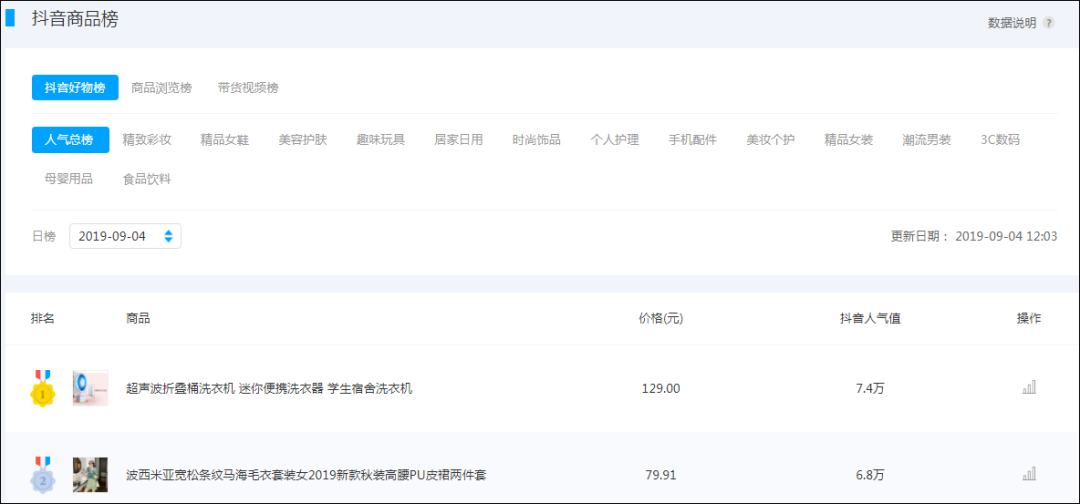Image resolution: width=1080 pixels, height=504 pixels.
Task: Choose the 潮流男装 category
Action: [926, 140]
